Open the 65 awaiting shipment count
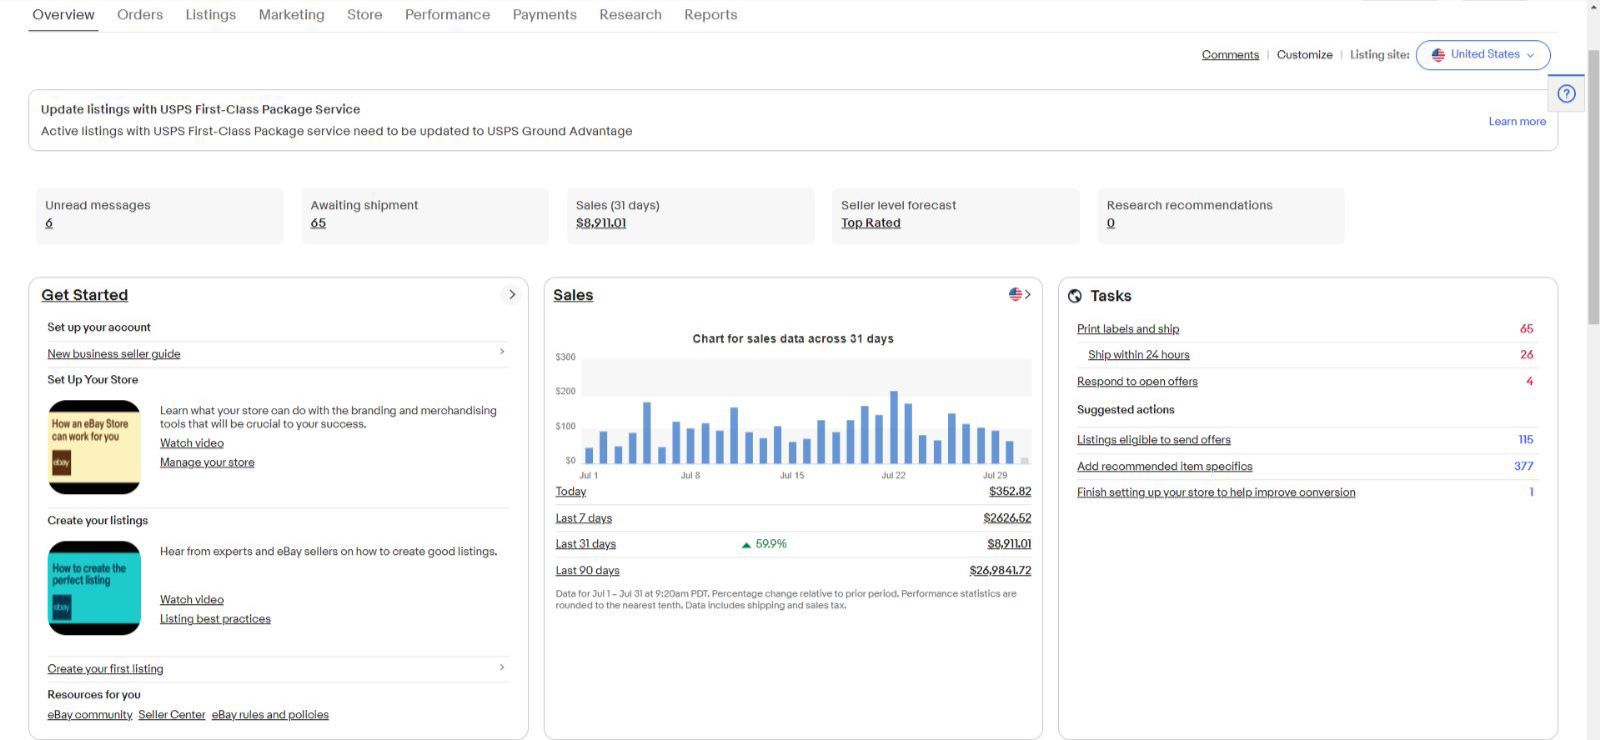1600x740 pixels. tap(318, 223)
